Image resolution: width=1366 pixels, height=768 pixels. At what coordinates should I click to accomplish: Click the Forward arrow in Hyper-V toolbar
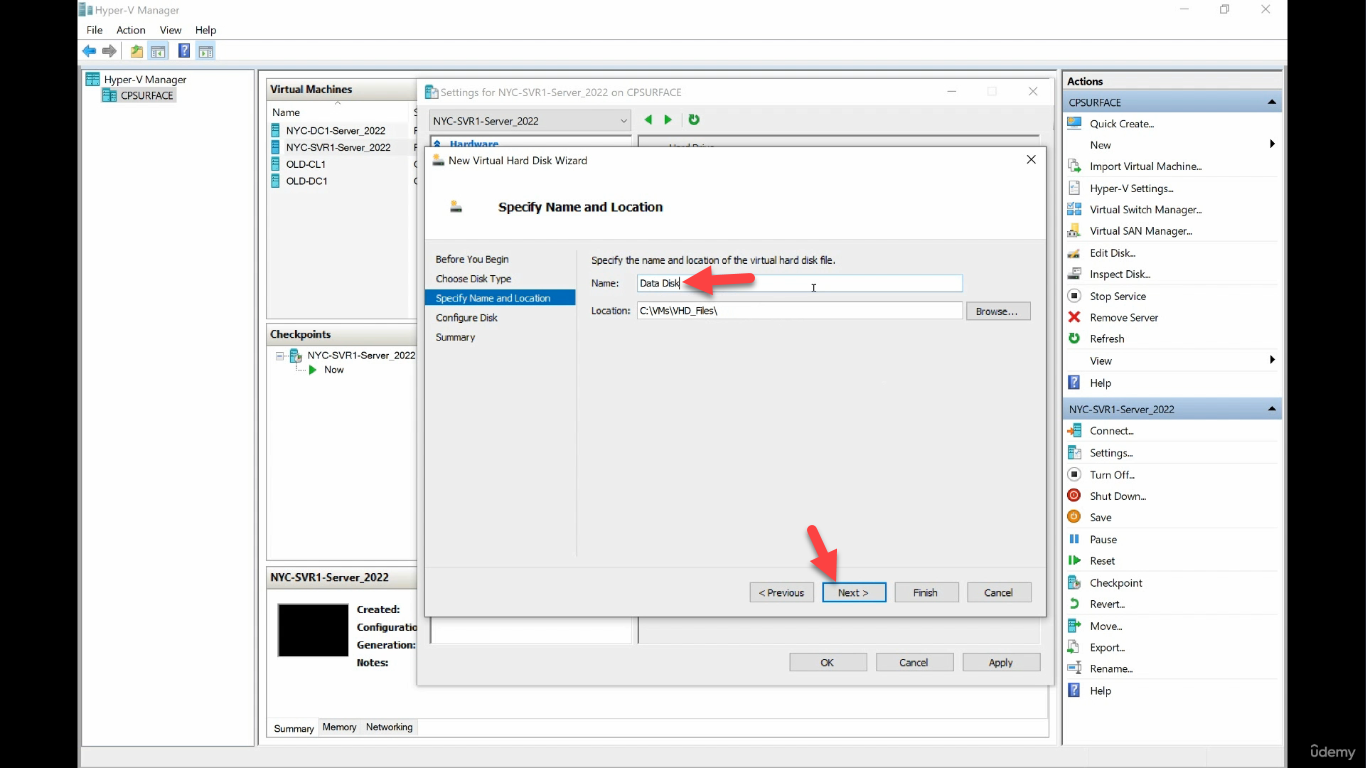tap(109, 51)
